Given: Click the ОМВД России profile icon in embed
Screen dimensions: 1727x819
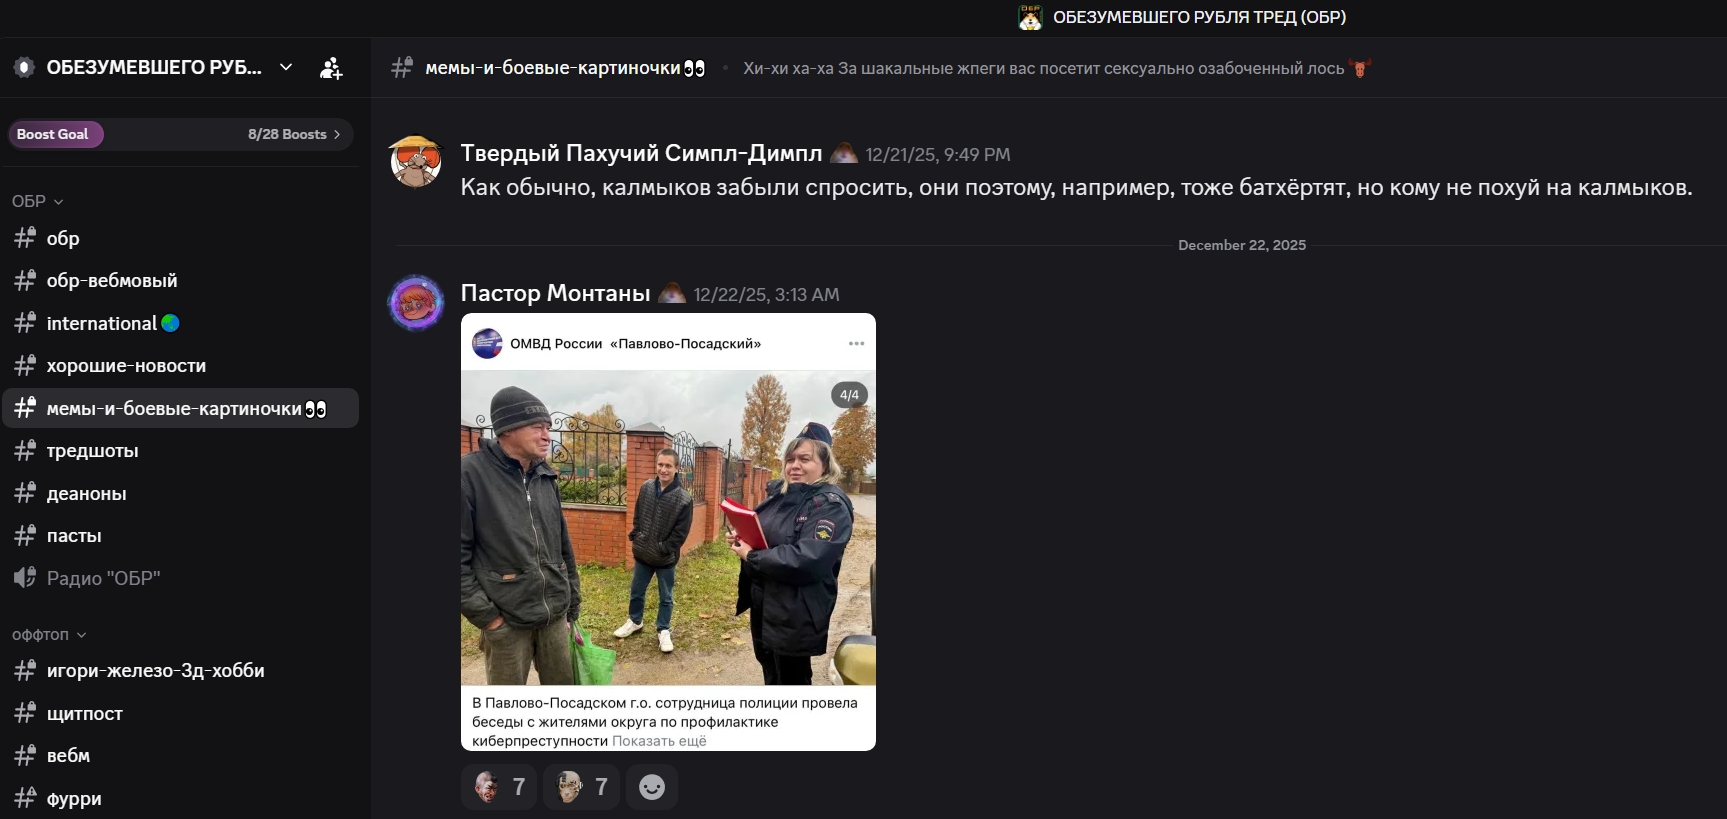Looking at the screenshot, I should click(487, 343).
